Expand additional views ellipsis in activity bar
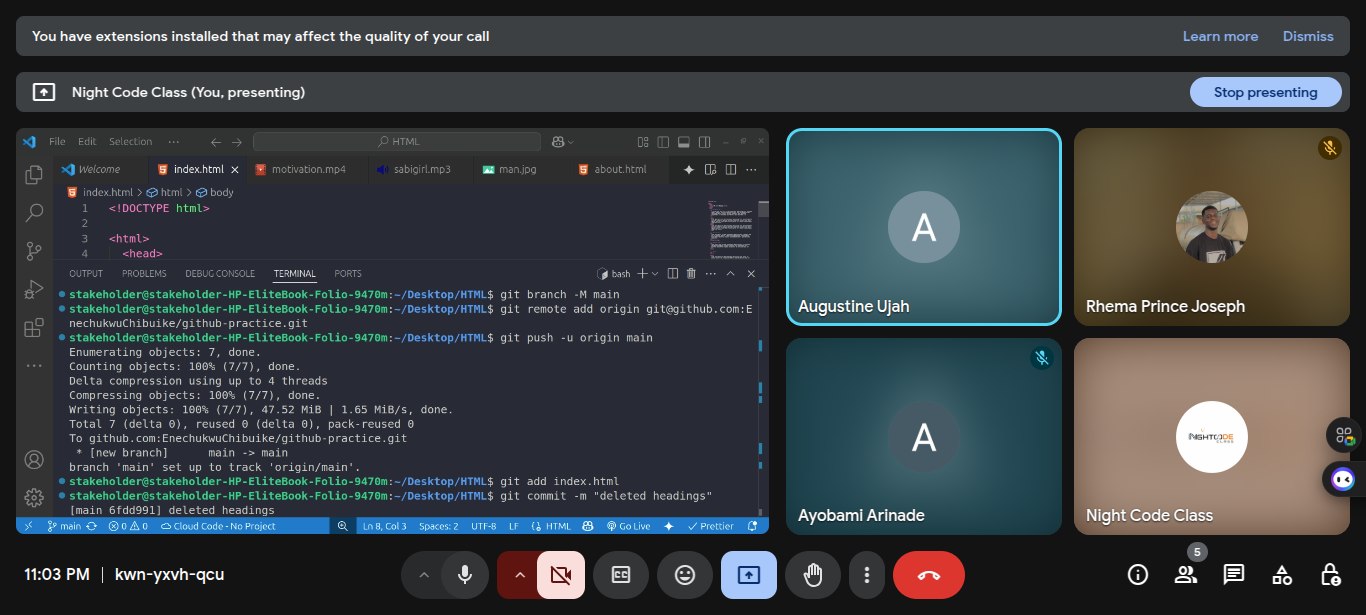 (34, 365)
